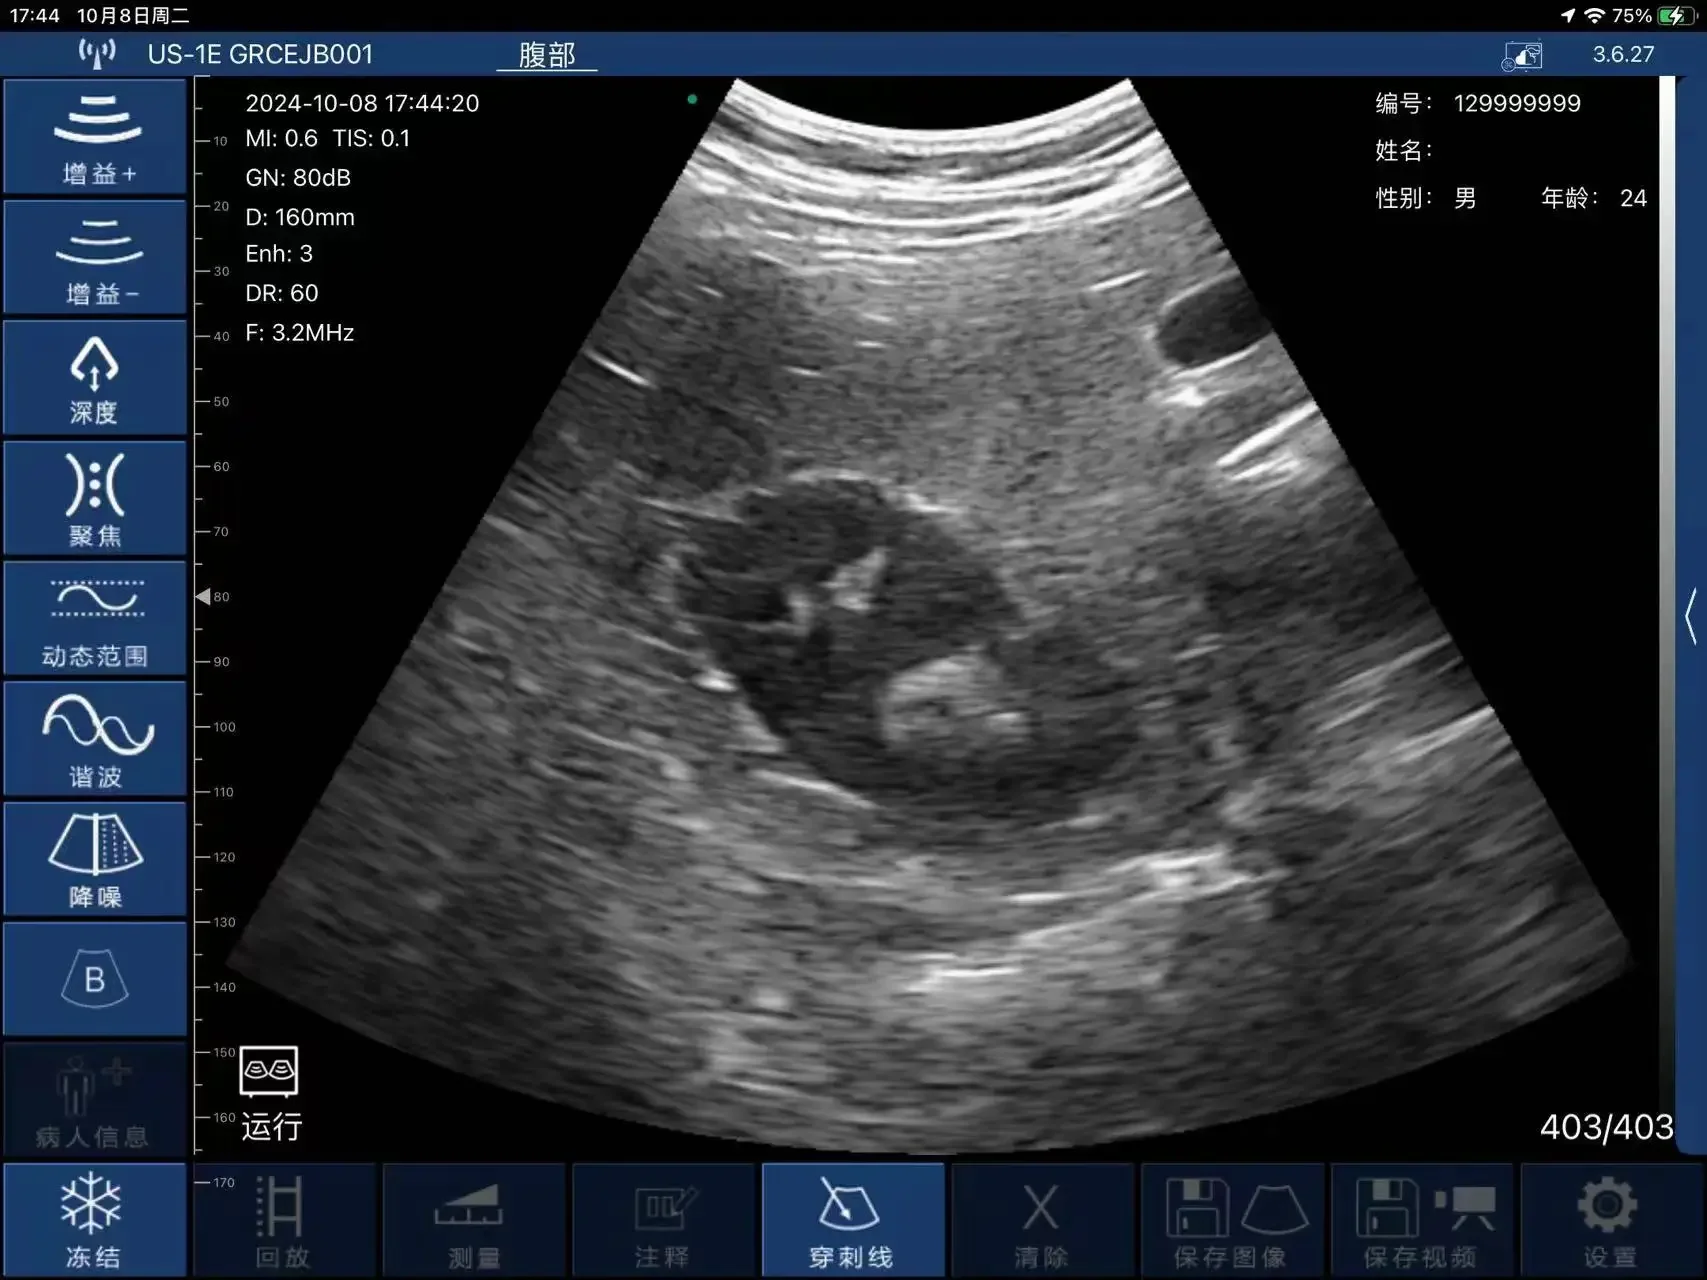Viewport: 1707px width, 1280px height.
Task: Decrease gain with 增益- button
Action: (x=95, y=257)
